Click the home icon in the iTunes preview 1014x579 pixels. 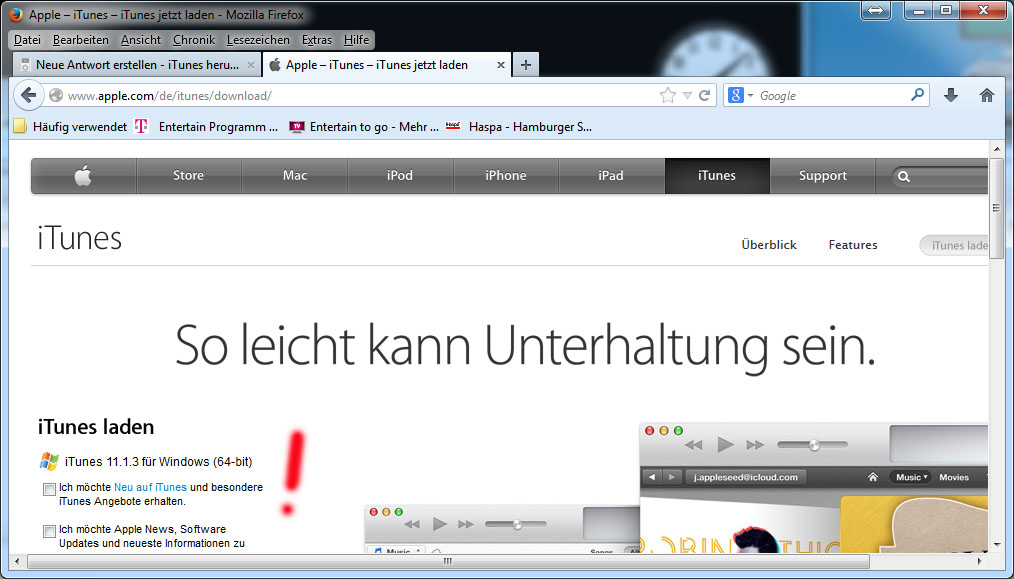coord(873,477)
